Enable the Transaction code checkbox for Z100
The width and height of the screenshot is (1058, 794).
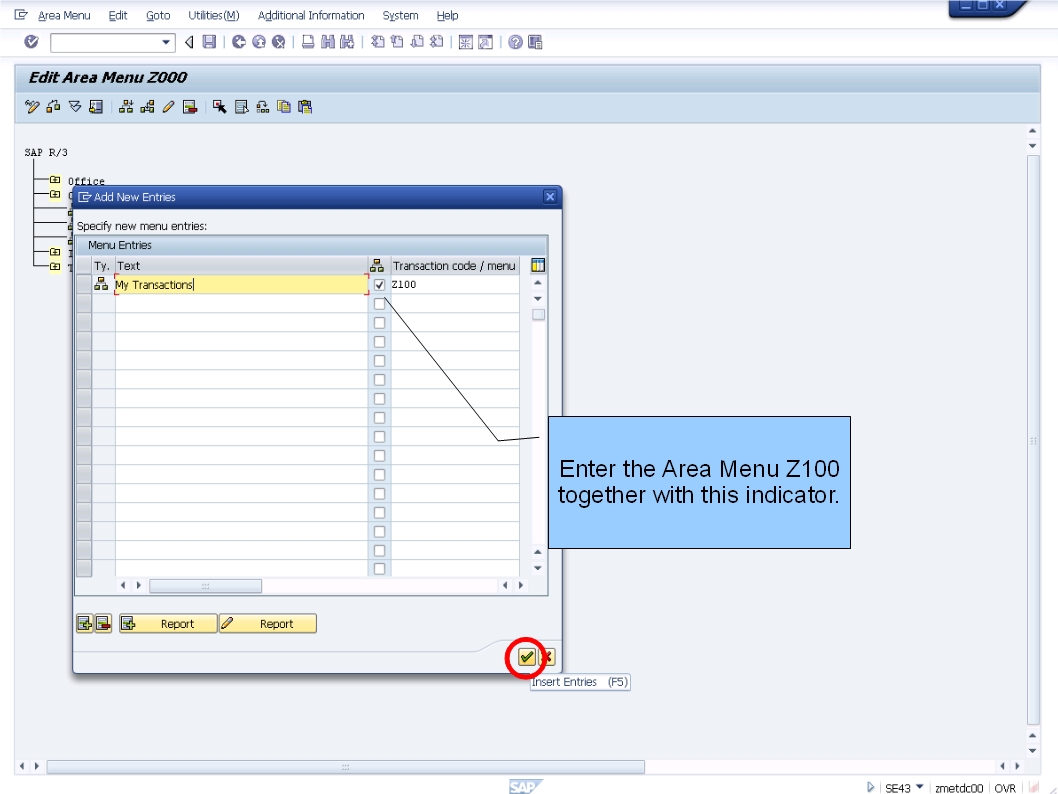[380, 284]
